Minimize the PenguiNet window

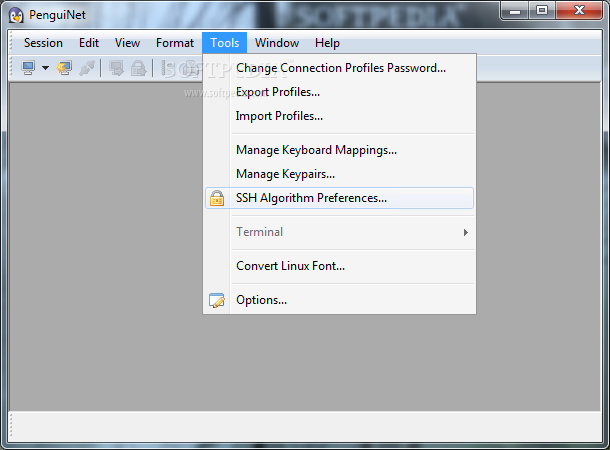click(x=514, y=11)
